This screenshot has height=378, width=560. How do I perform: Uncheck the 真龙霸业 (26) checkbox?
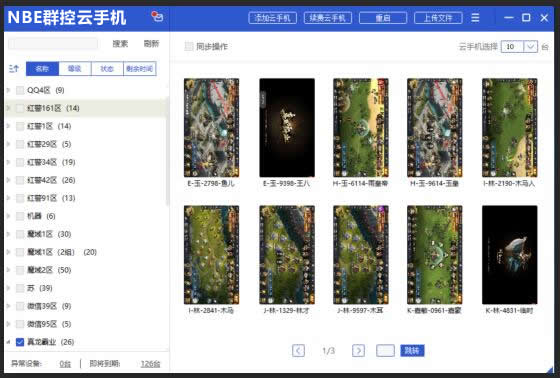(x=20, y=342)
